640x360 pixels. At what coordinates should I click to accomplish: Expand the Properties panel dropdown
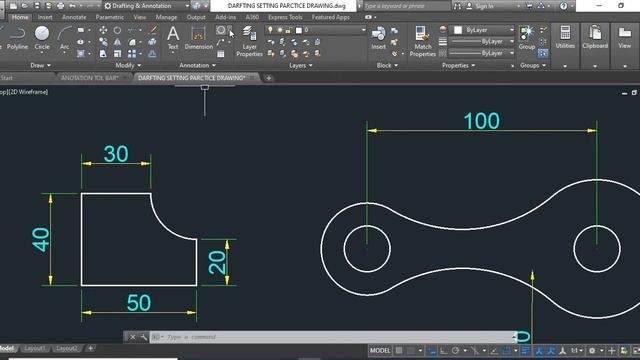pyautogui.click(x=458, y=65)
